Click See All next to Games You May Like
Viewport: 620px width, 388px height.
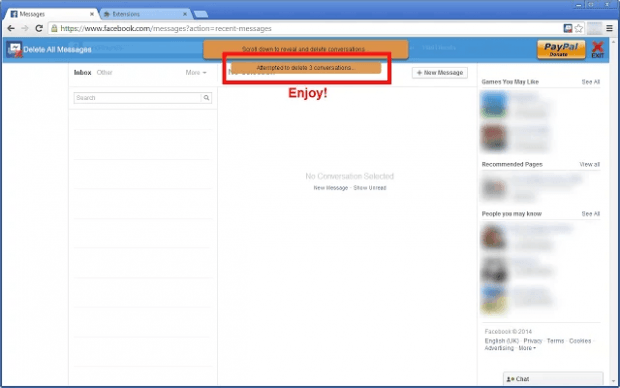tap(591, 82)
